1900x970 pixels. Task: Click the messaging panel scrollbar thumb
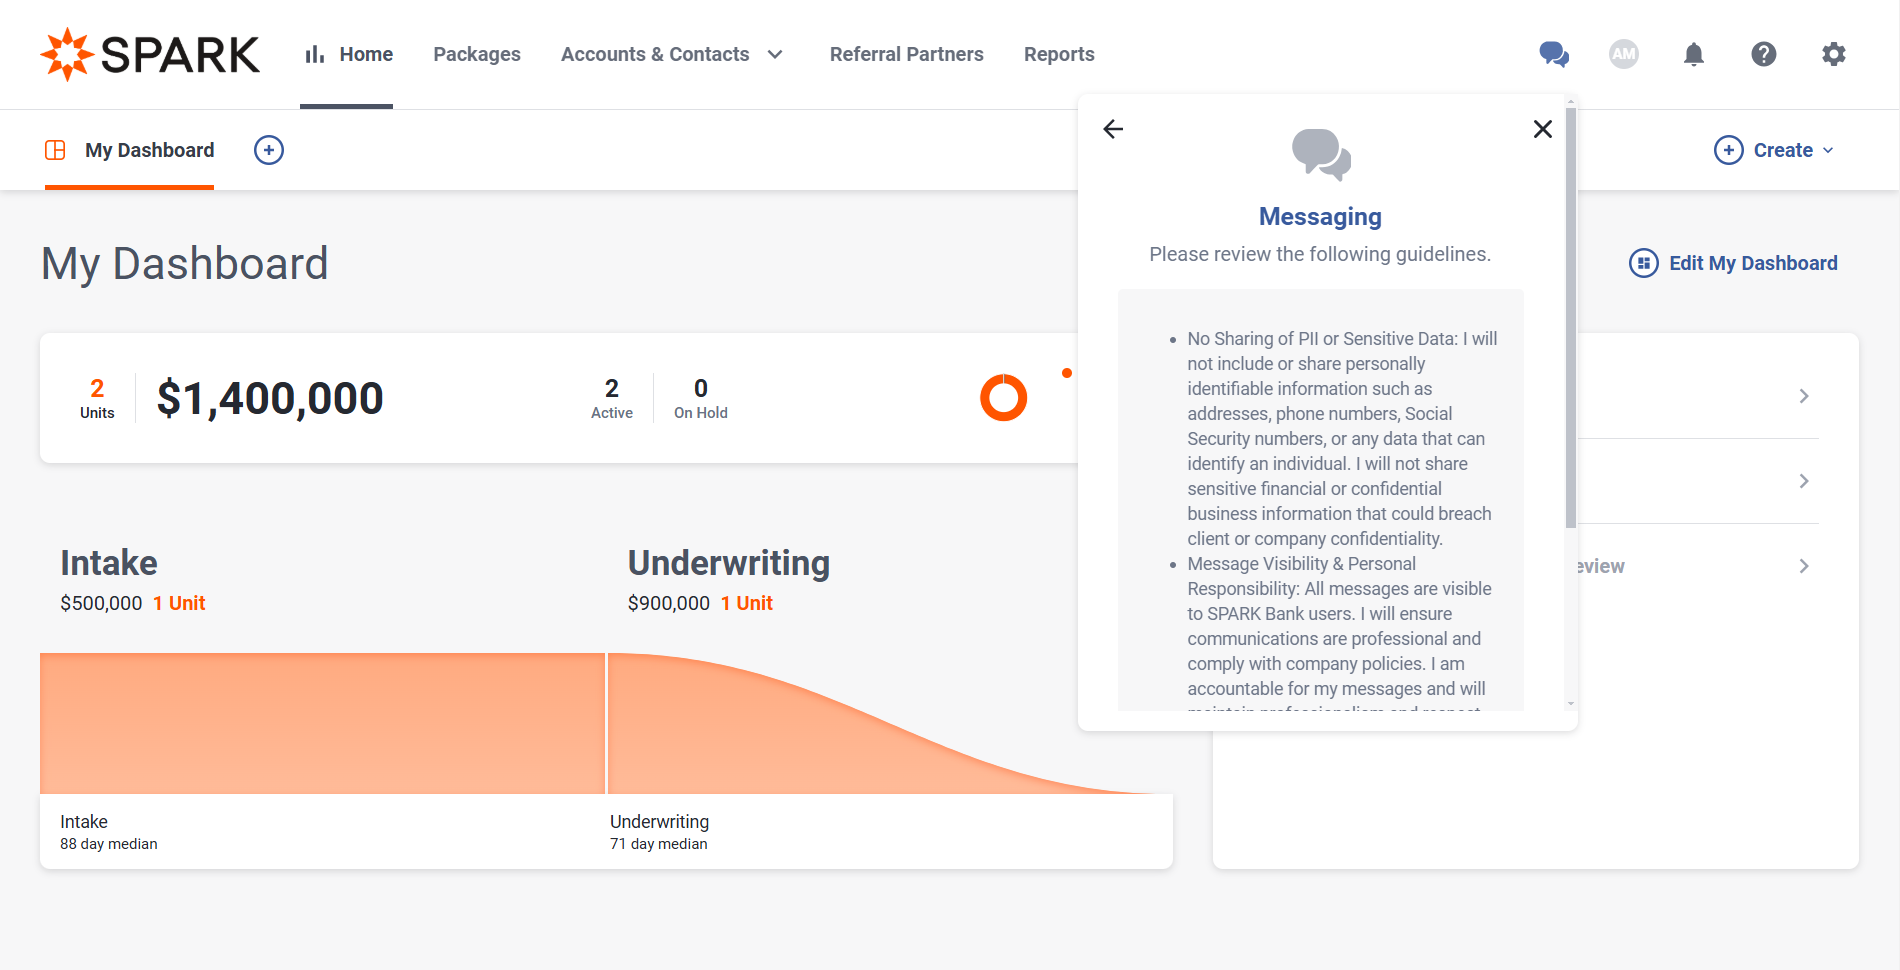(1571, 318)
